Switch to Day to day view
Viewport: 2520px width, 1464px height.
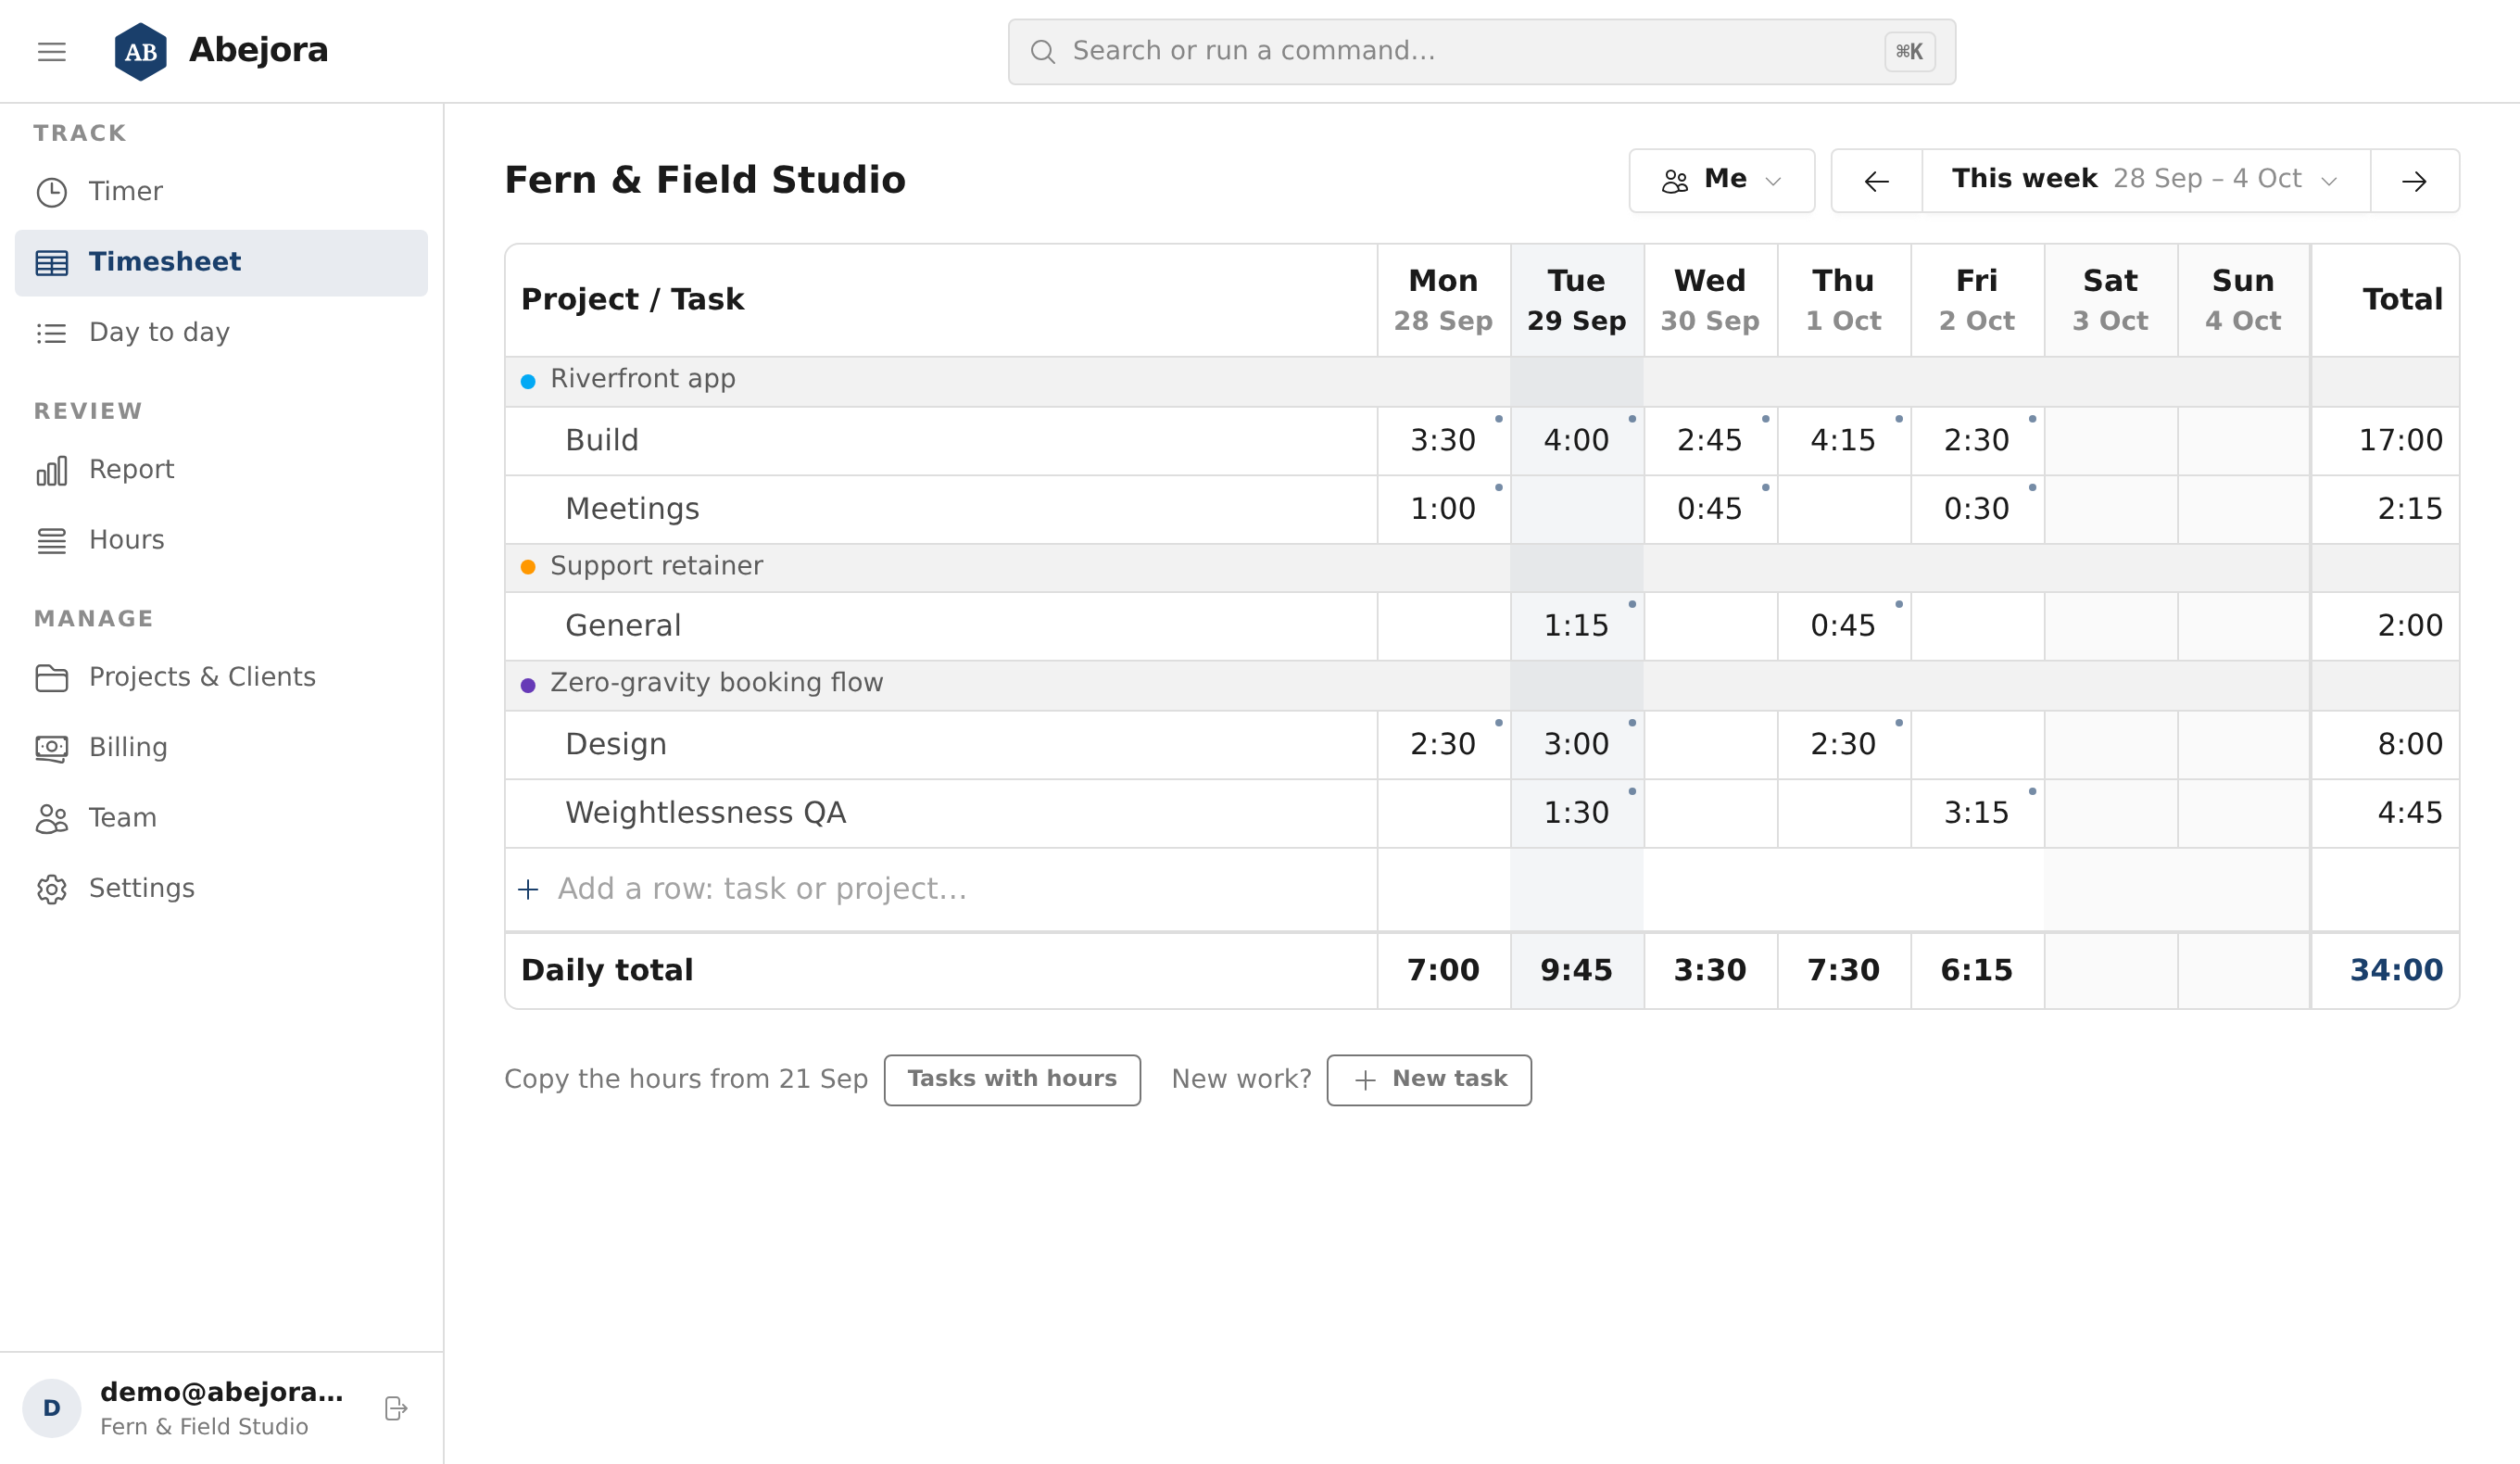[x=221, y=332]
